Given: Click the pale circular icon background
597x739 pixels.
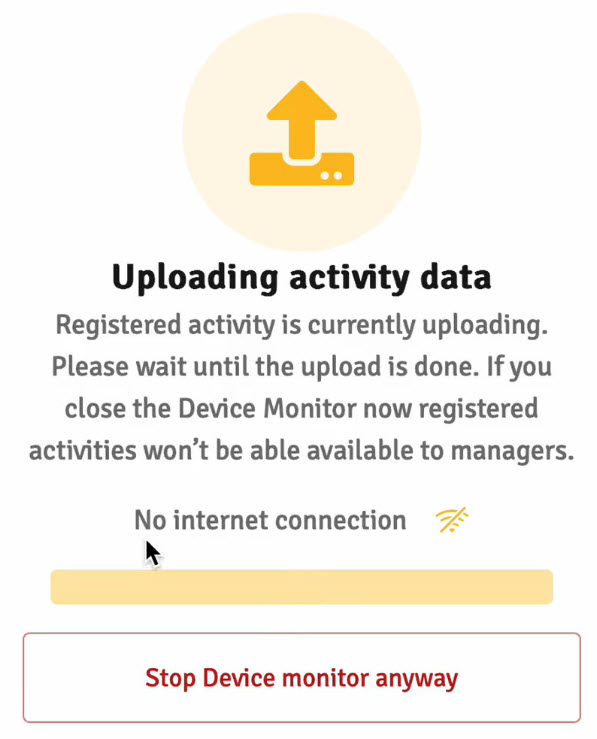Looking at the screenshot, I should (x=302, y=132).
